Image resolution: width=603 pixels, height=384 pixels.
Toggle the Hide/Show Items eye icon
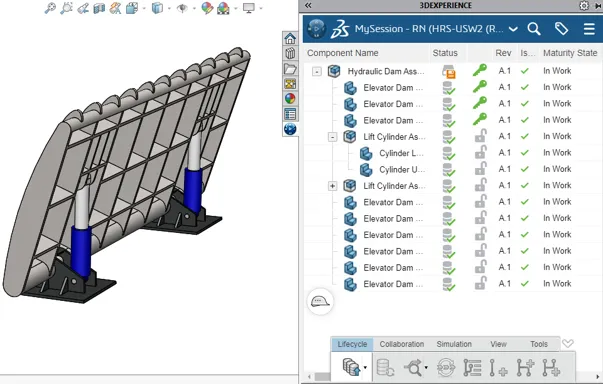click(x=182, y=8)
